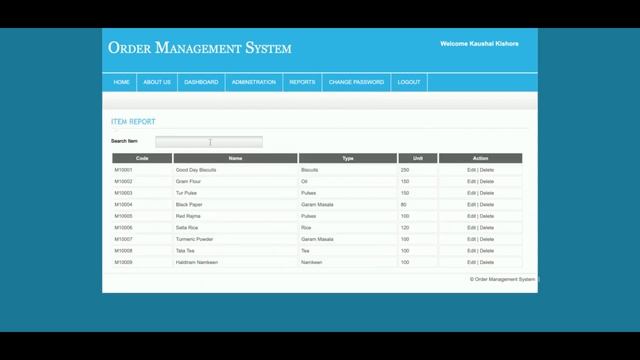Screen dimensions: 640x360
Task: Click the Code column header
Action: [142, 158]
